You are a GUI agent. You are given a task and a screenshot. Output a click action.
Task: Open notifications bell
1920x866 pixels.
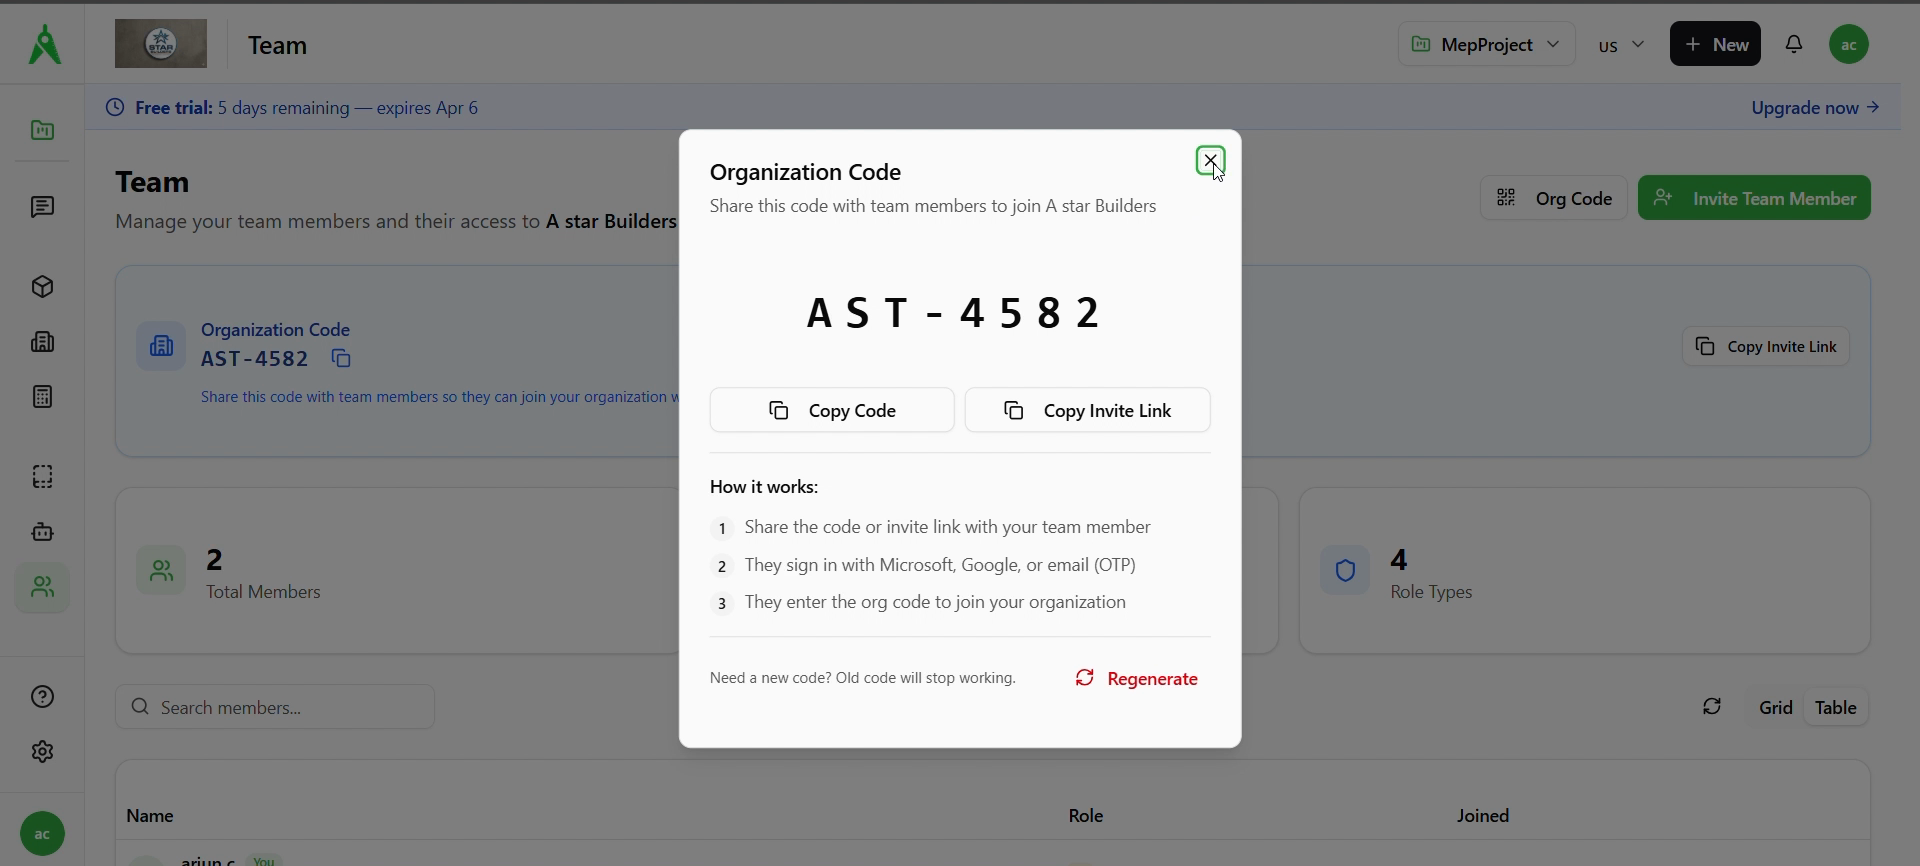tap(1794, 44)
